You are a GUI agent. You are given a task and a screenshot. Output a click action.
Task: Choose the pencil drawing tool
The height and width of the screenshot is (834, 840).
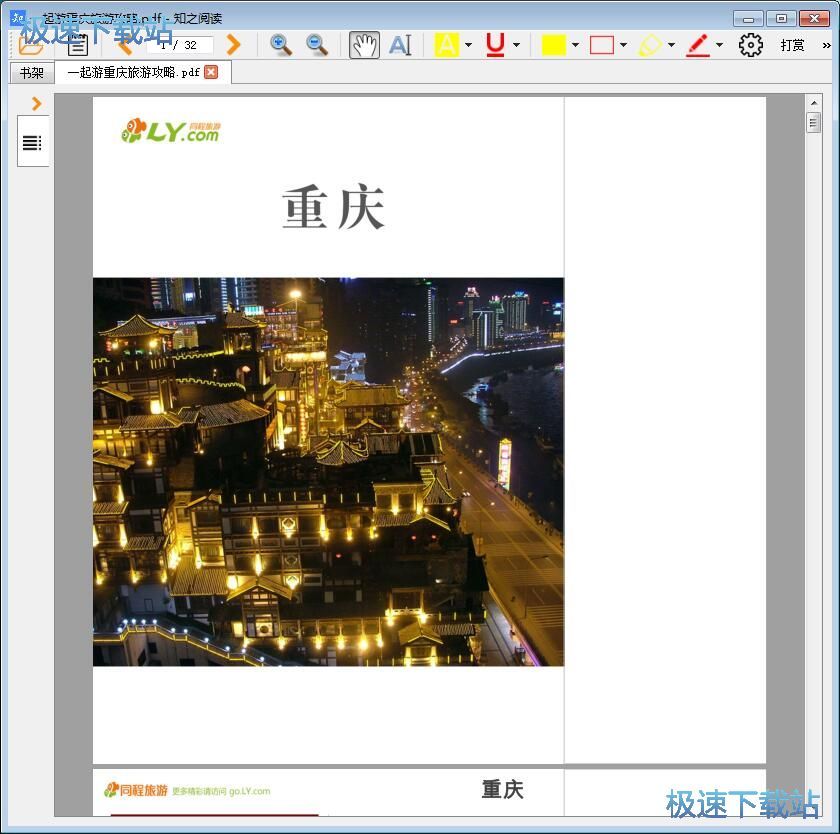699,44
